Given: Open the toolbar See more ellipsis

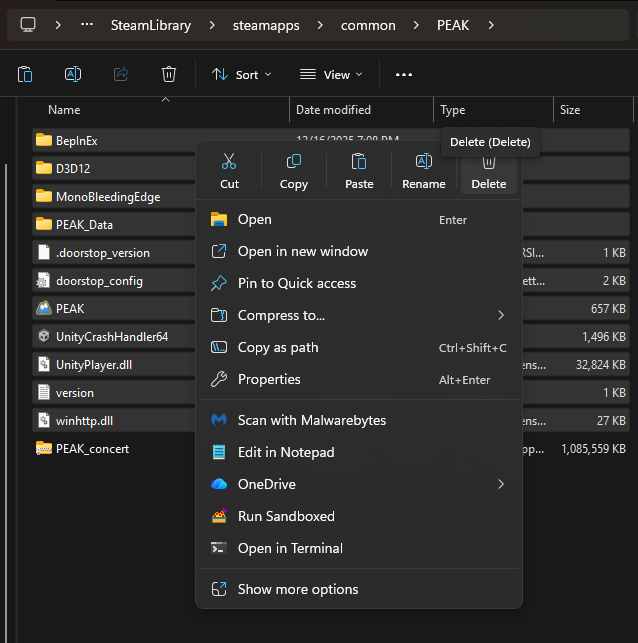Looking at the screenshot, I should pos(404,74).
